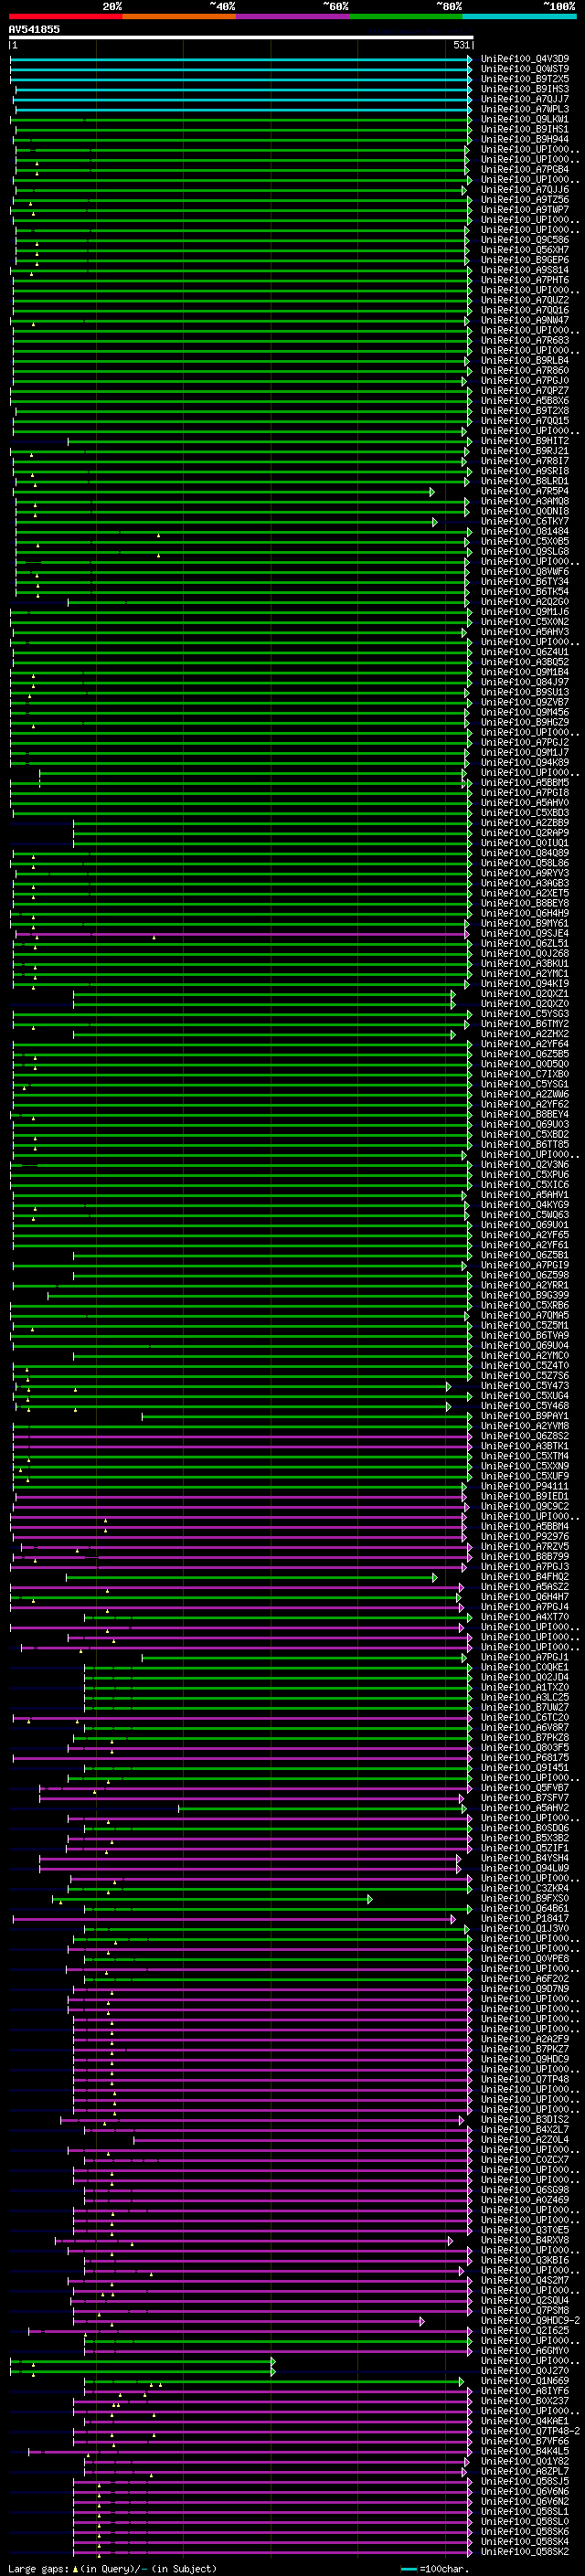
Task: Select the AV541855 query name label
Action: (x=34, y=29)
